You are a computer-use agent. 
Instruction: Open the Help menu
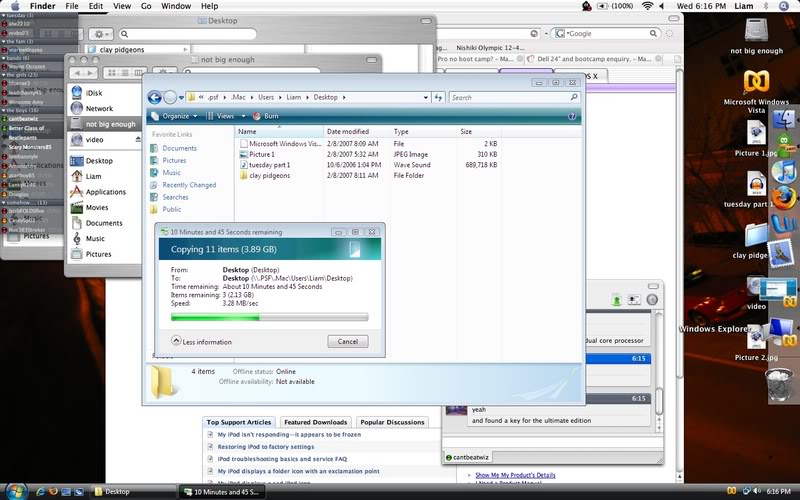tap(209, 6)
